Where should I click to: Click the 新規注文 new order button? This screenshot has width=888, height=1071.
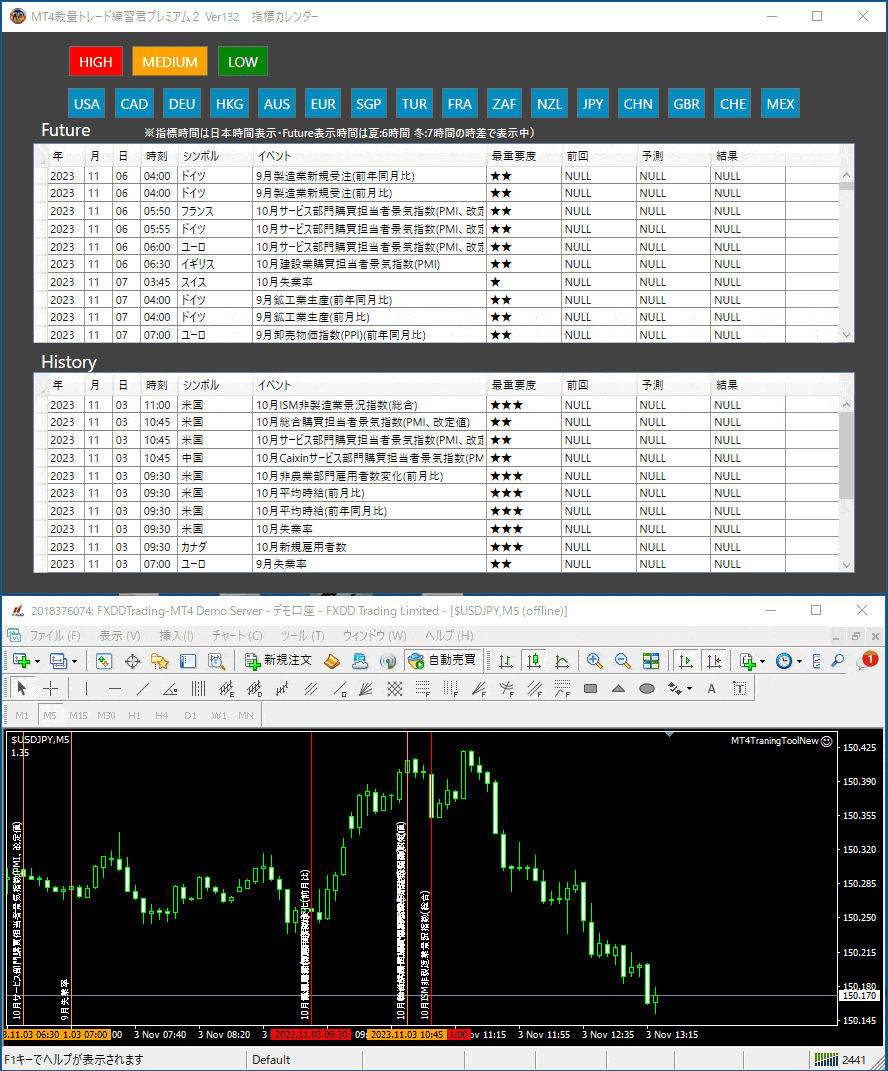click(x=279, y=661)
